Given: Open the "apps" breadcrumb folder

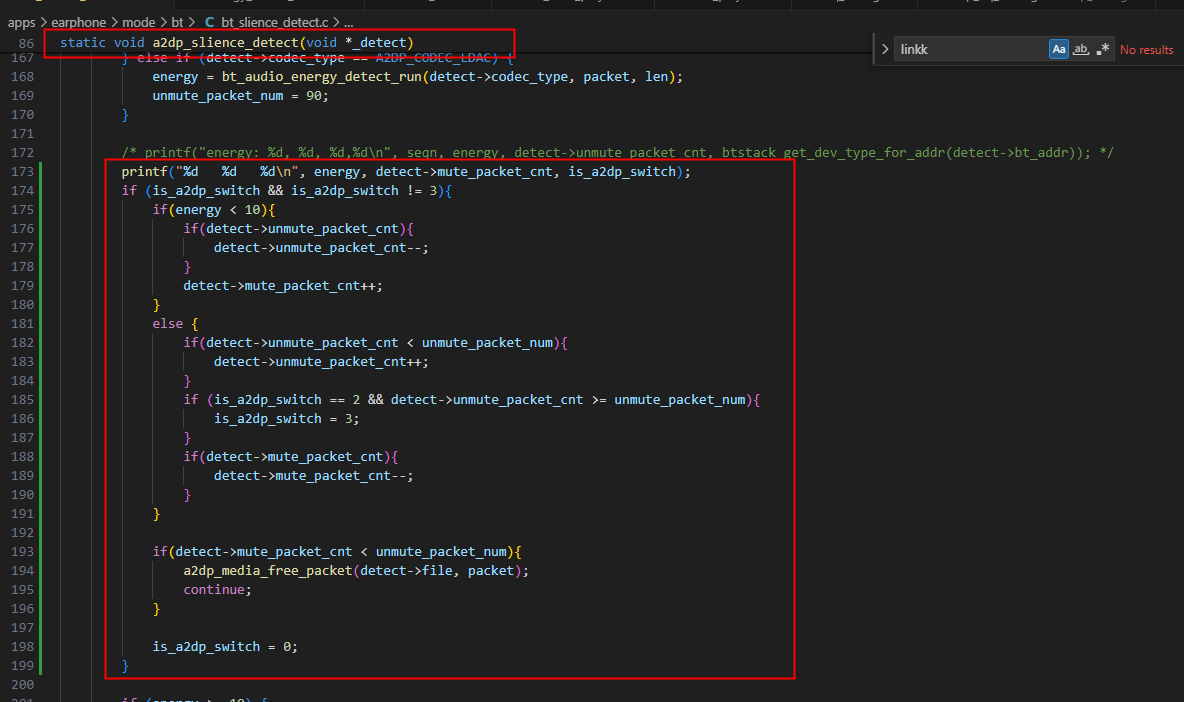Looking at the screenshot, I should [22, 23].
